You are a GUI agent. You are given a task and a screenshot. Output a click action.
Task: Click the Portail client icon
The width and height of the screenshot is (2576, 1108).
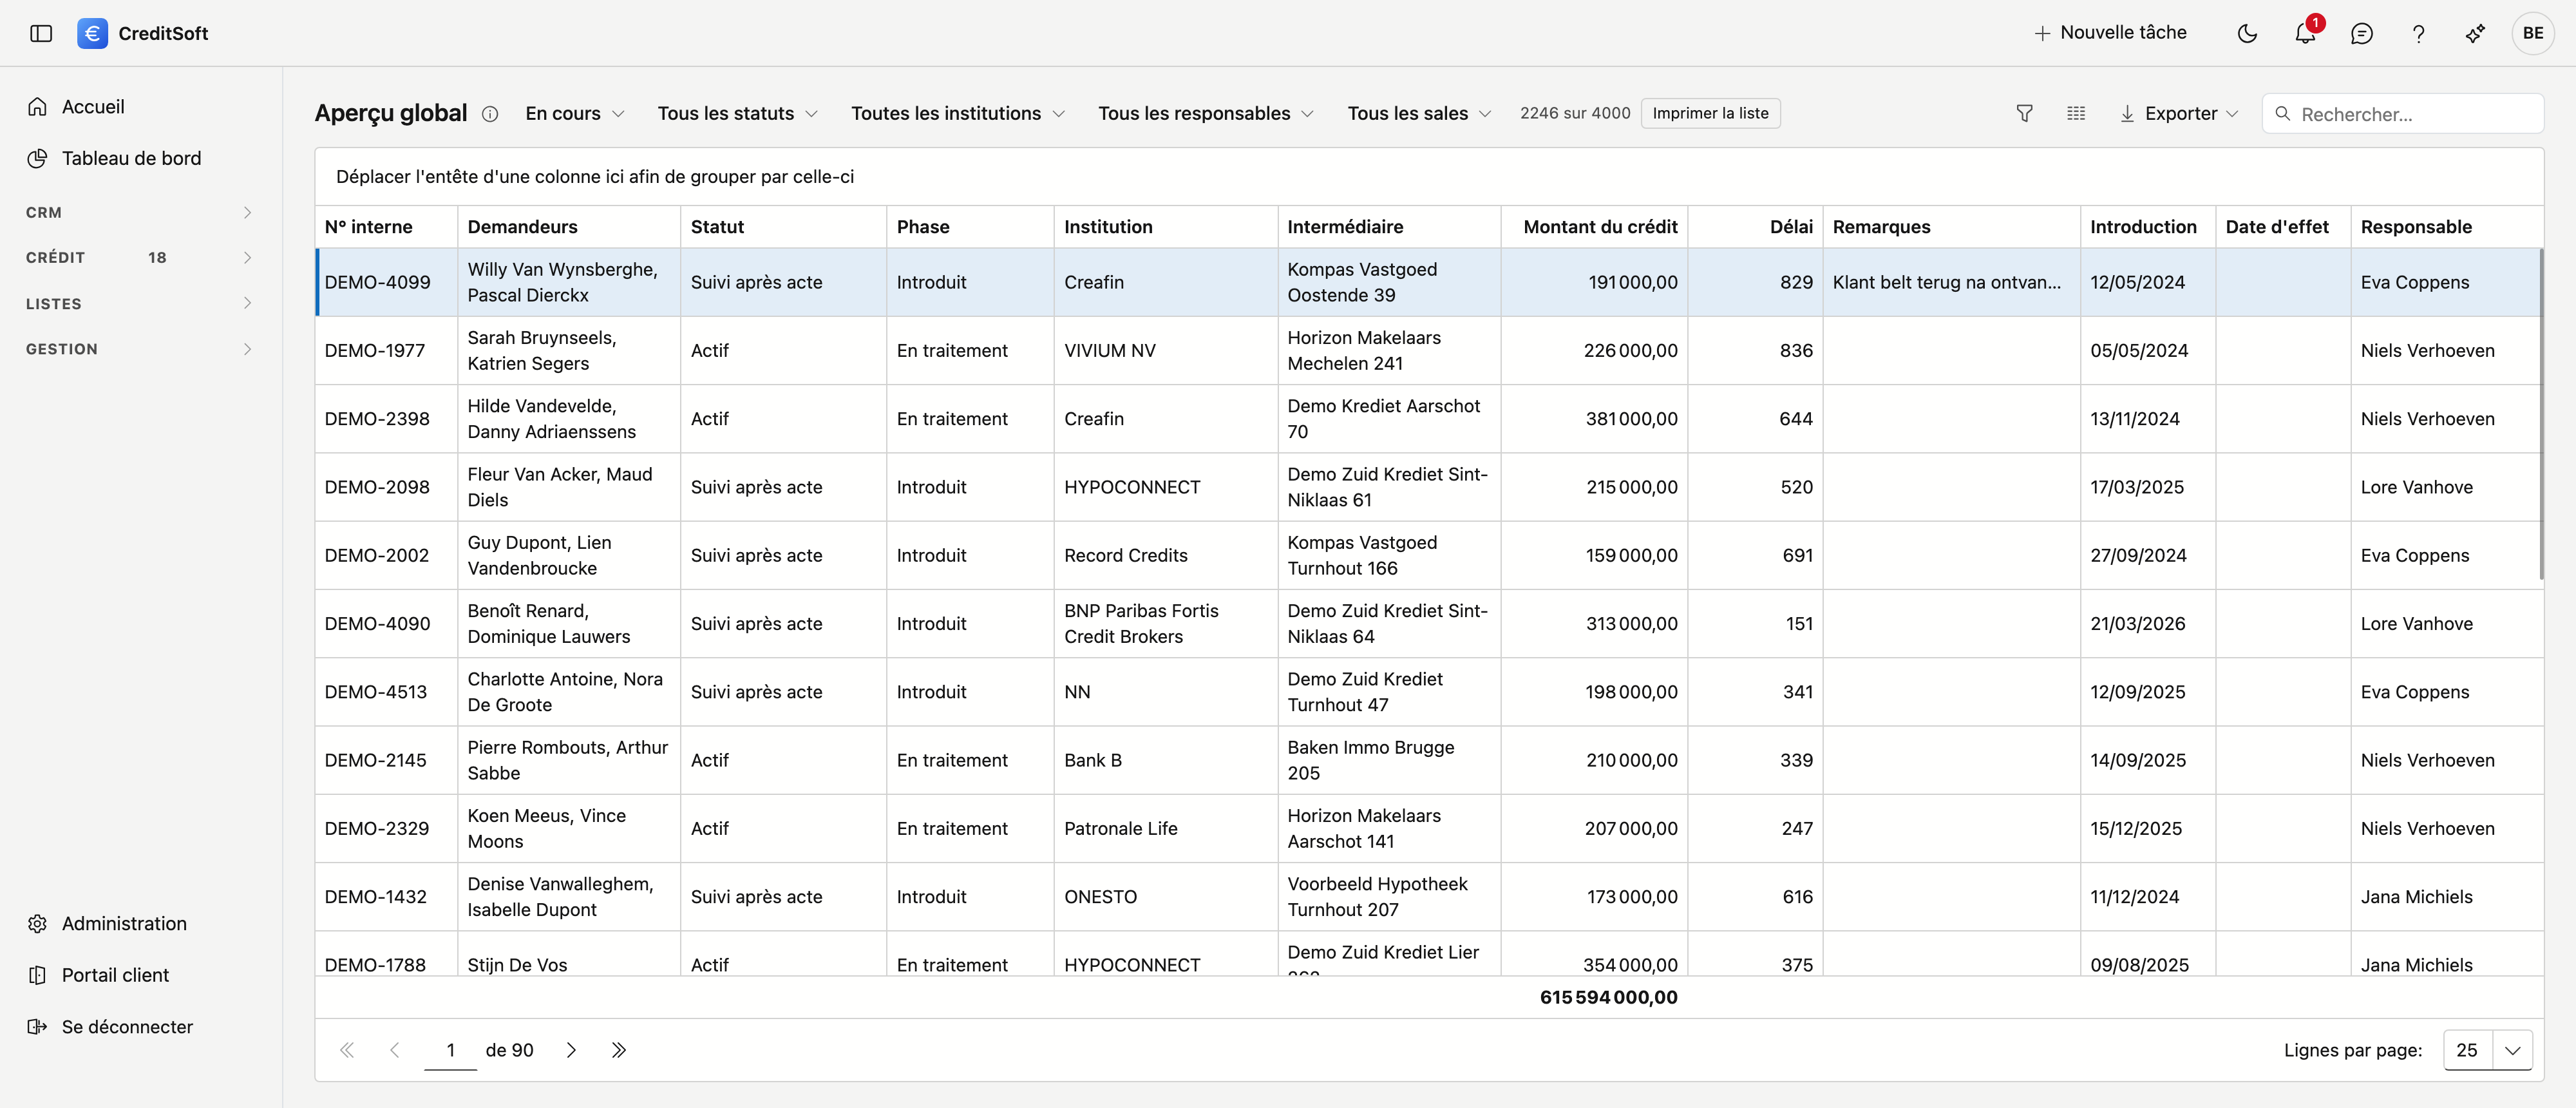point(37,975)
